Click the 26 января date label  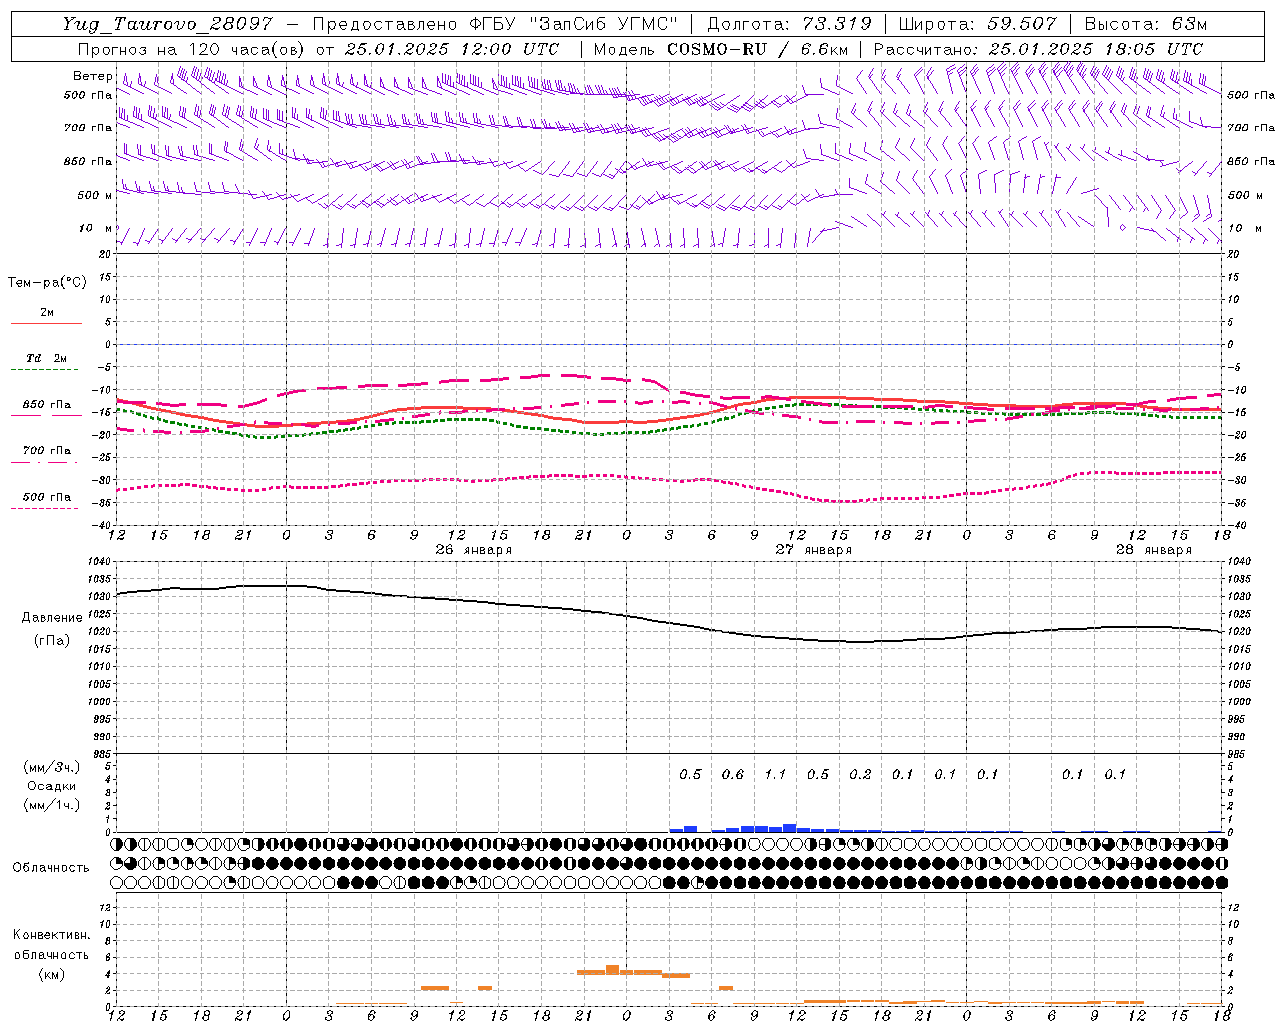(x=474, y=550)
